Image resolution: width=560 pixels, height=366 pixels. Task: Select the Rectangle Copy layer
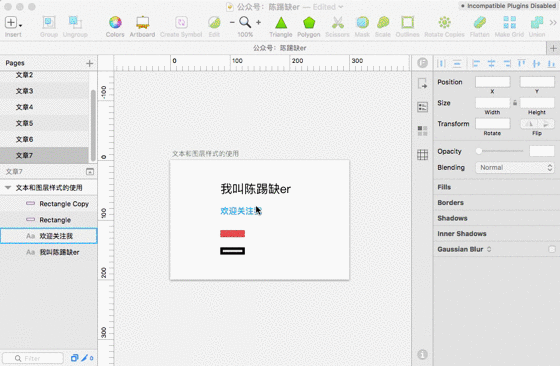point(49,204)
